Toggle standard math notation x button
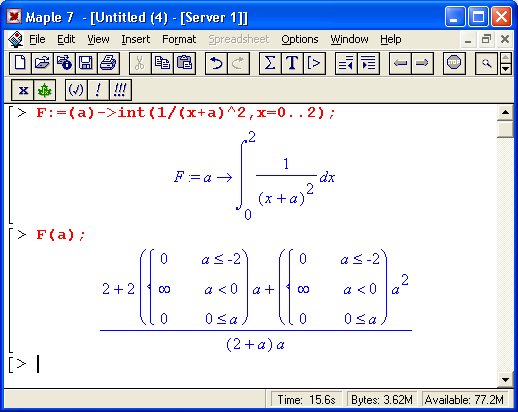Image resolution: width=518 pixels, height=412 pixels. click(23, 90)
